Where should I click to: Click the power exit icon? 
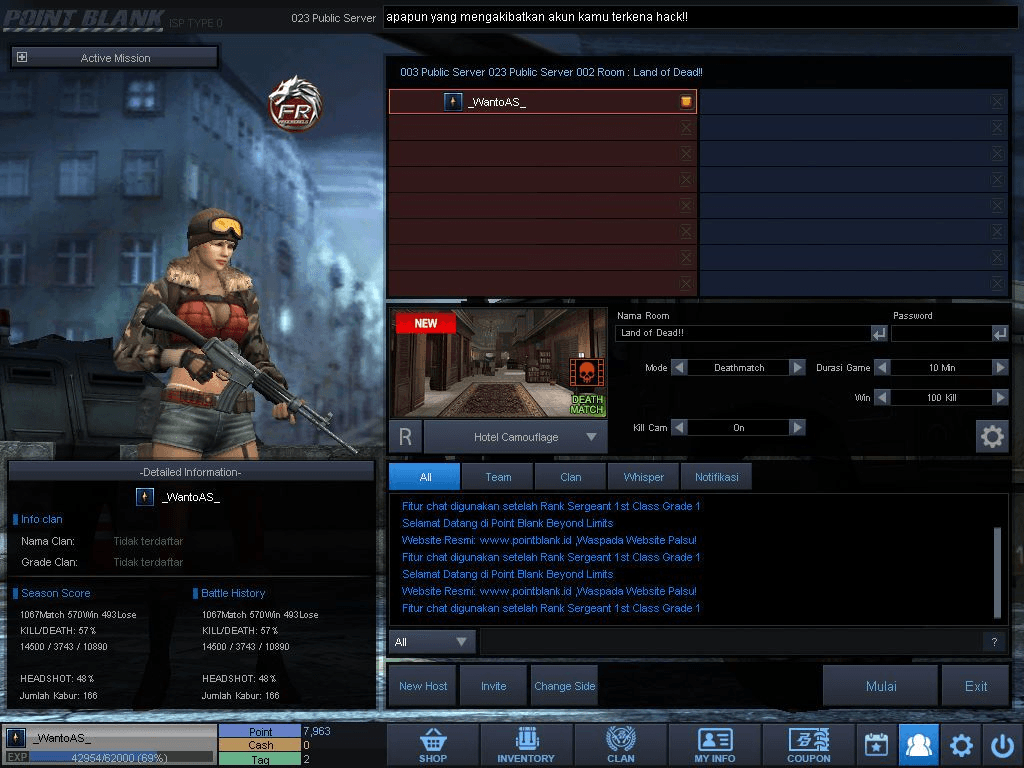click(1002, 745)
